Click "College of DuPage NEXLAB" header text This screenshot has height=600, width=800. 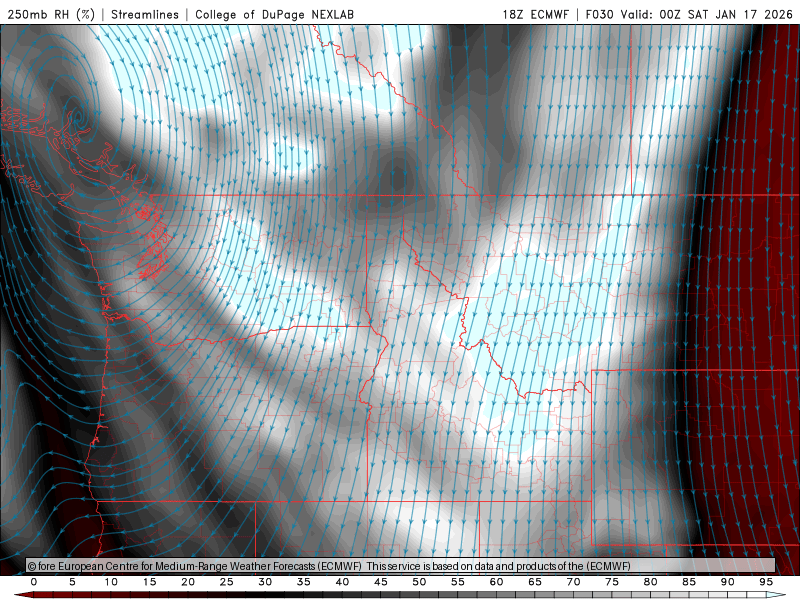(x=274, y=14)
